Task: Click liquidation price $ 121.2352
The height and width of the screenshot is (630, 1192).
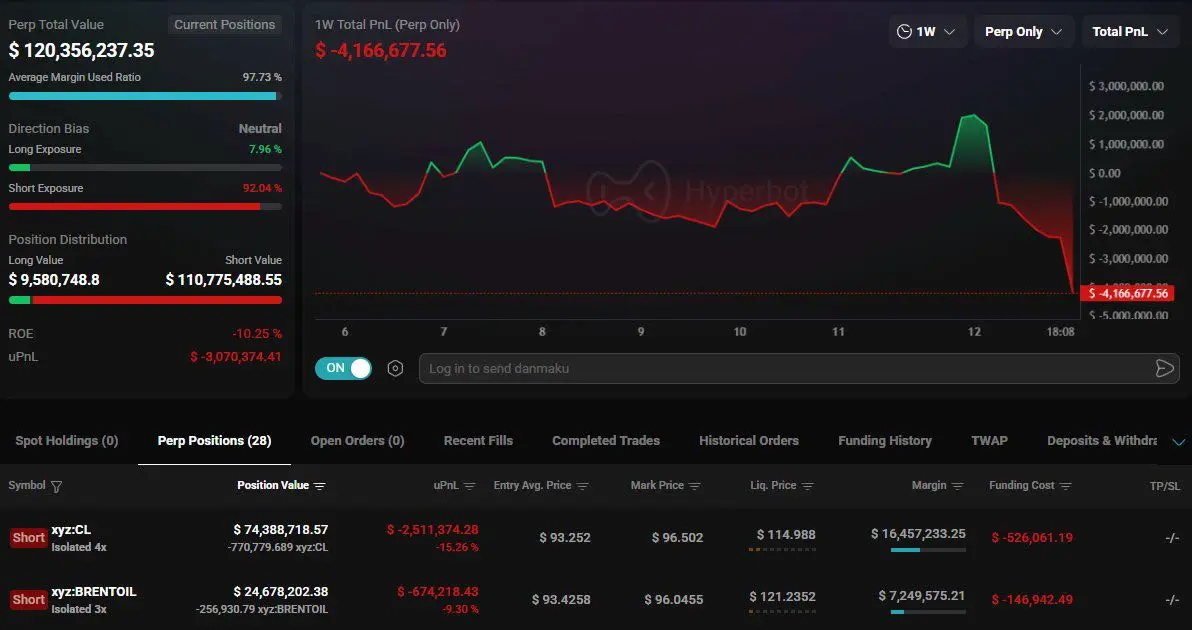Action: pos(782,597)
